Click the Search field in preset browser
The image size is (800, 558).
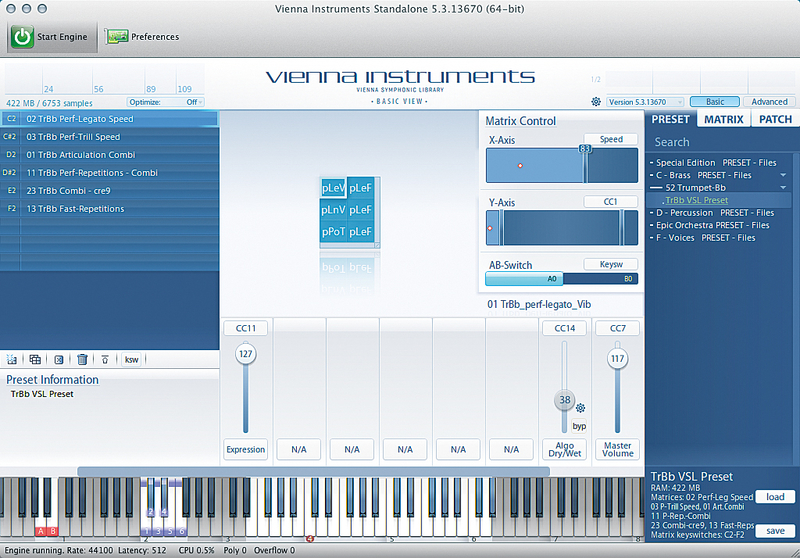[x=719, y=142]
